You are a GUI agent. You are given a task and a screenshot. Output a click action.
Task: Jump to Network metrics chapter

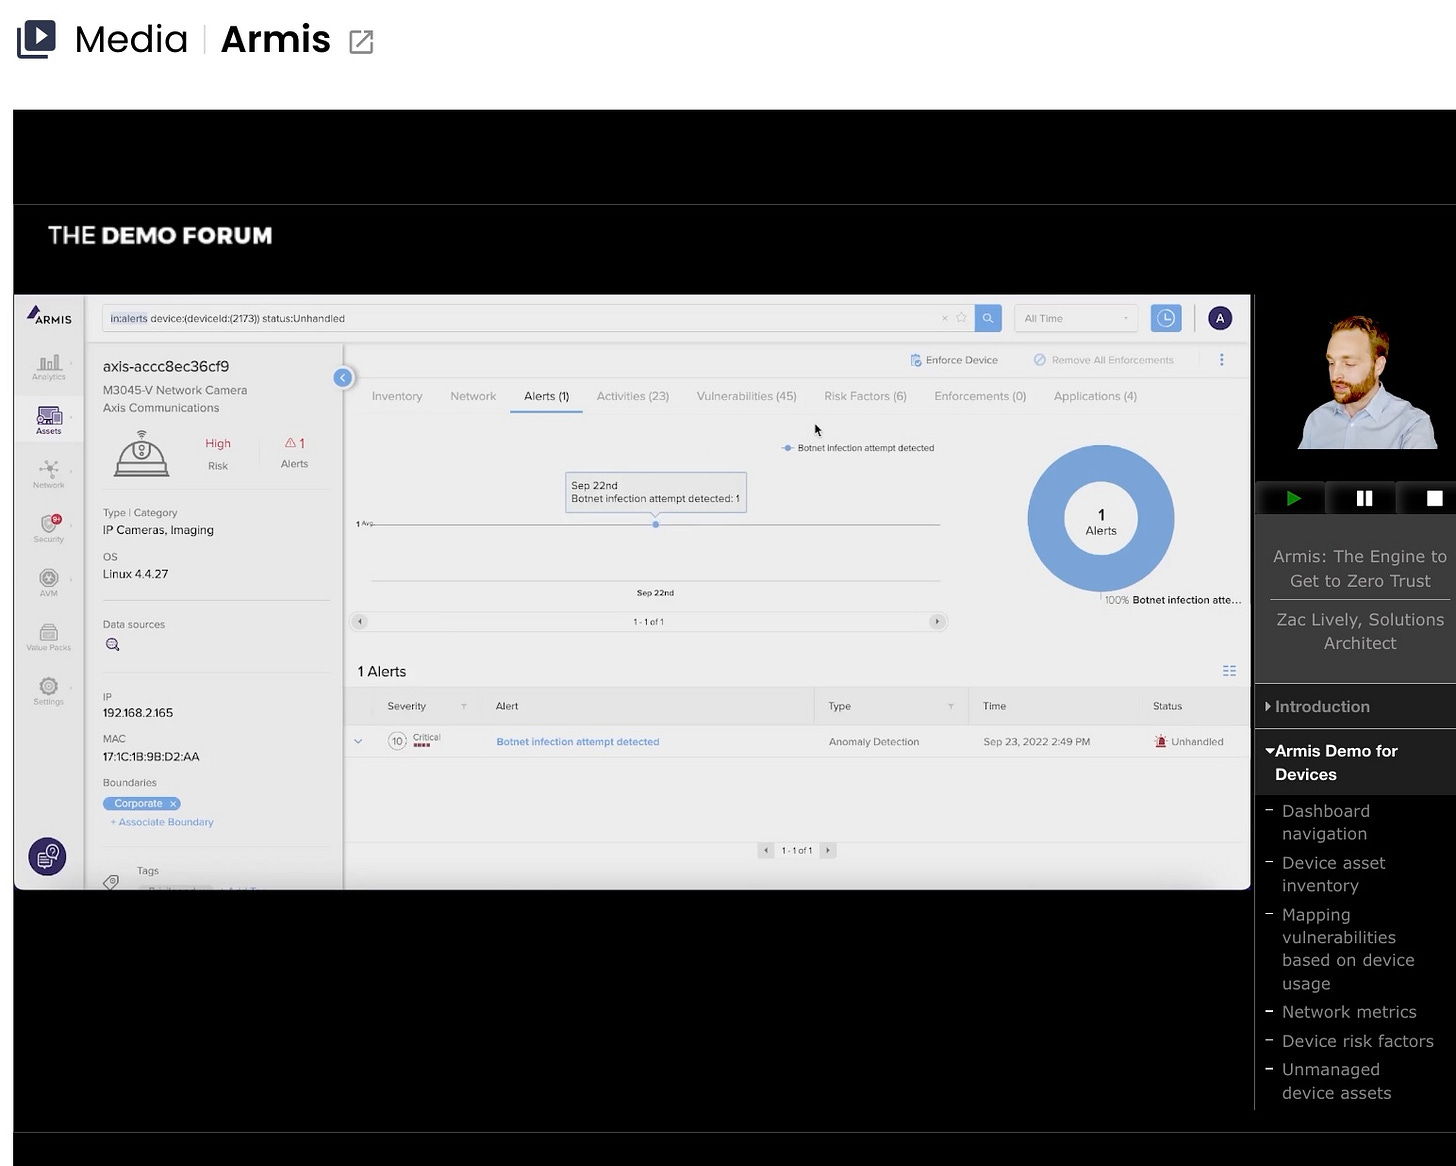coord(1349,1012)
